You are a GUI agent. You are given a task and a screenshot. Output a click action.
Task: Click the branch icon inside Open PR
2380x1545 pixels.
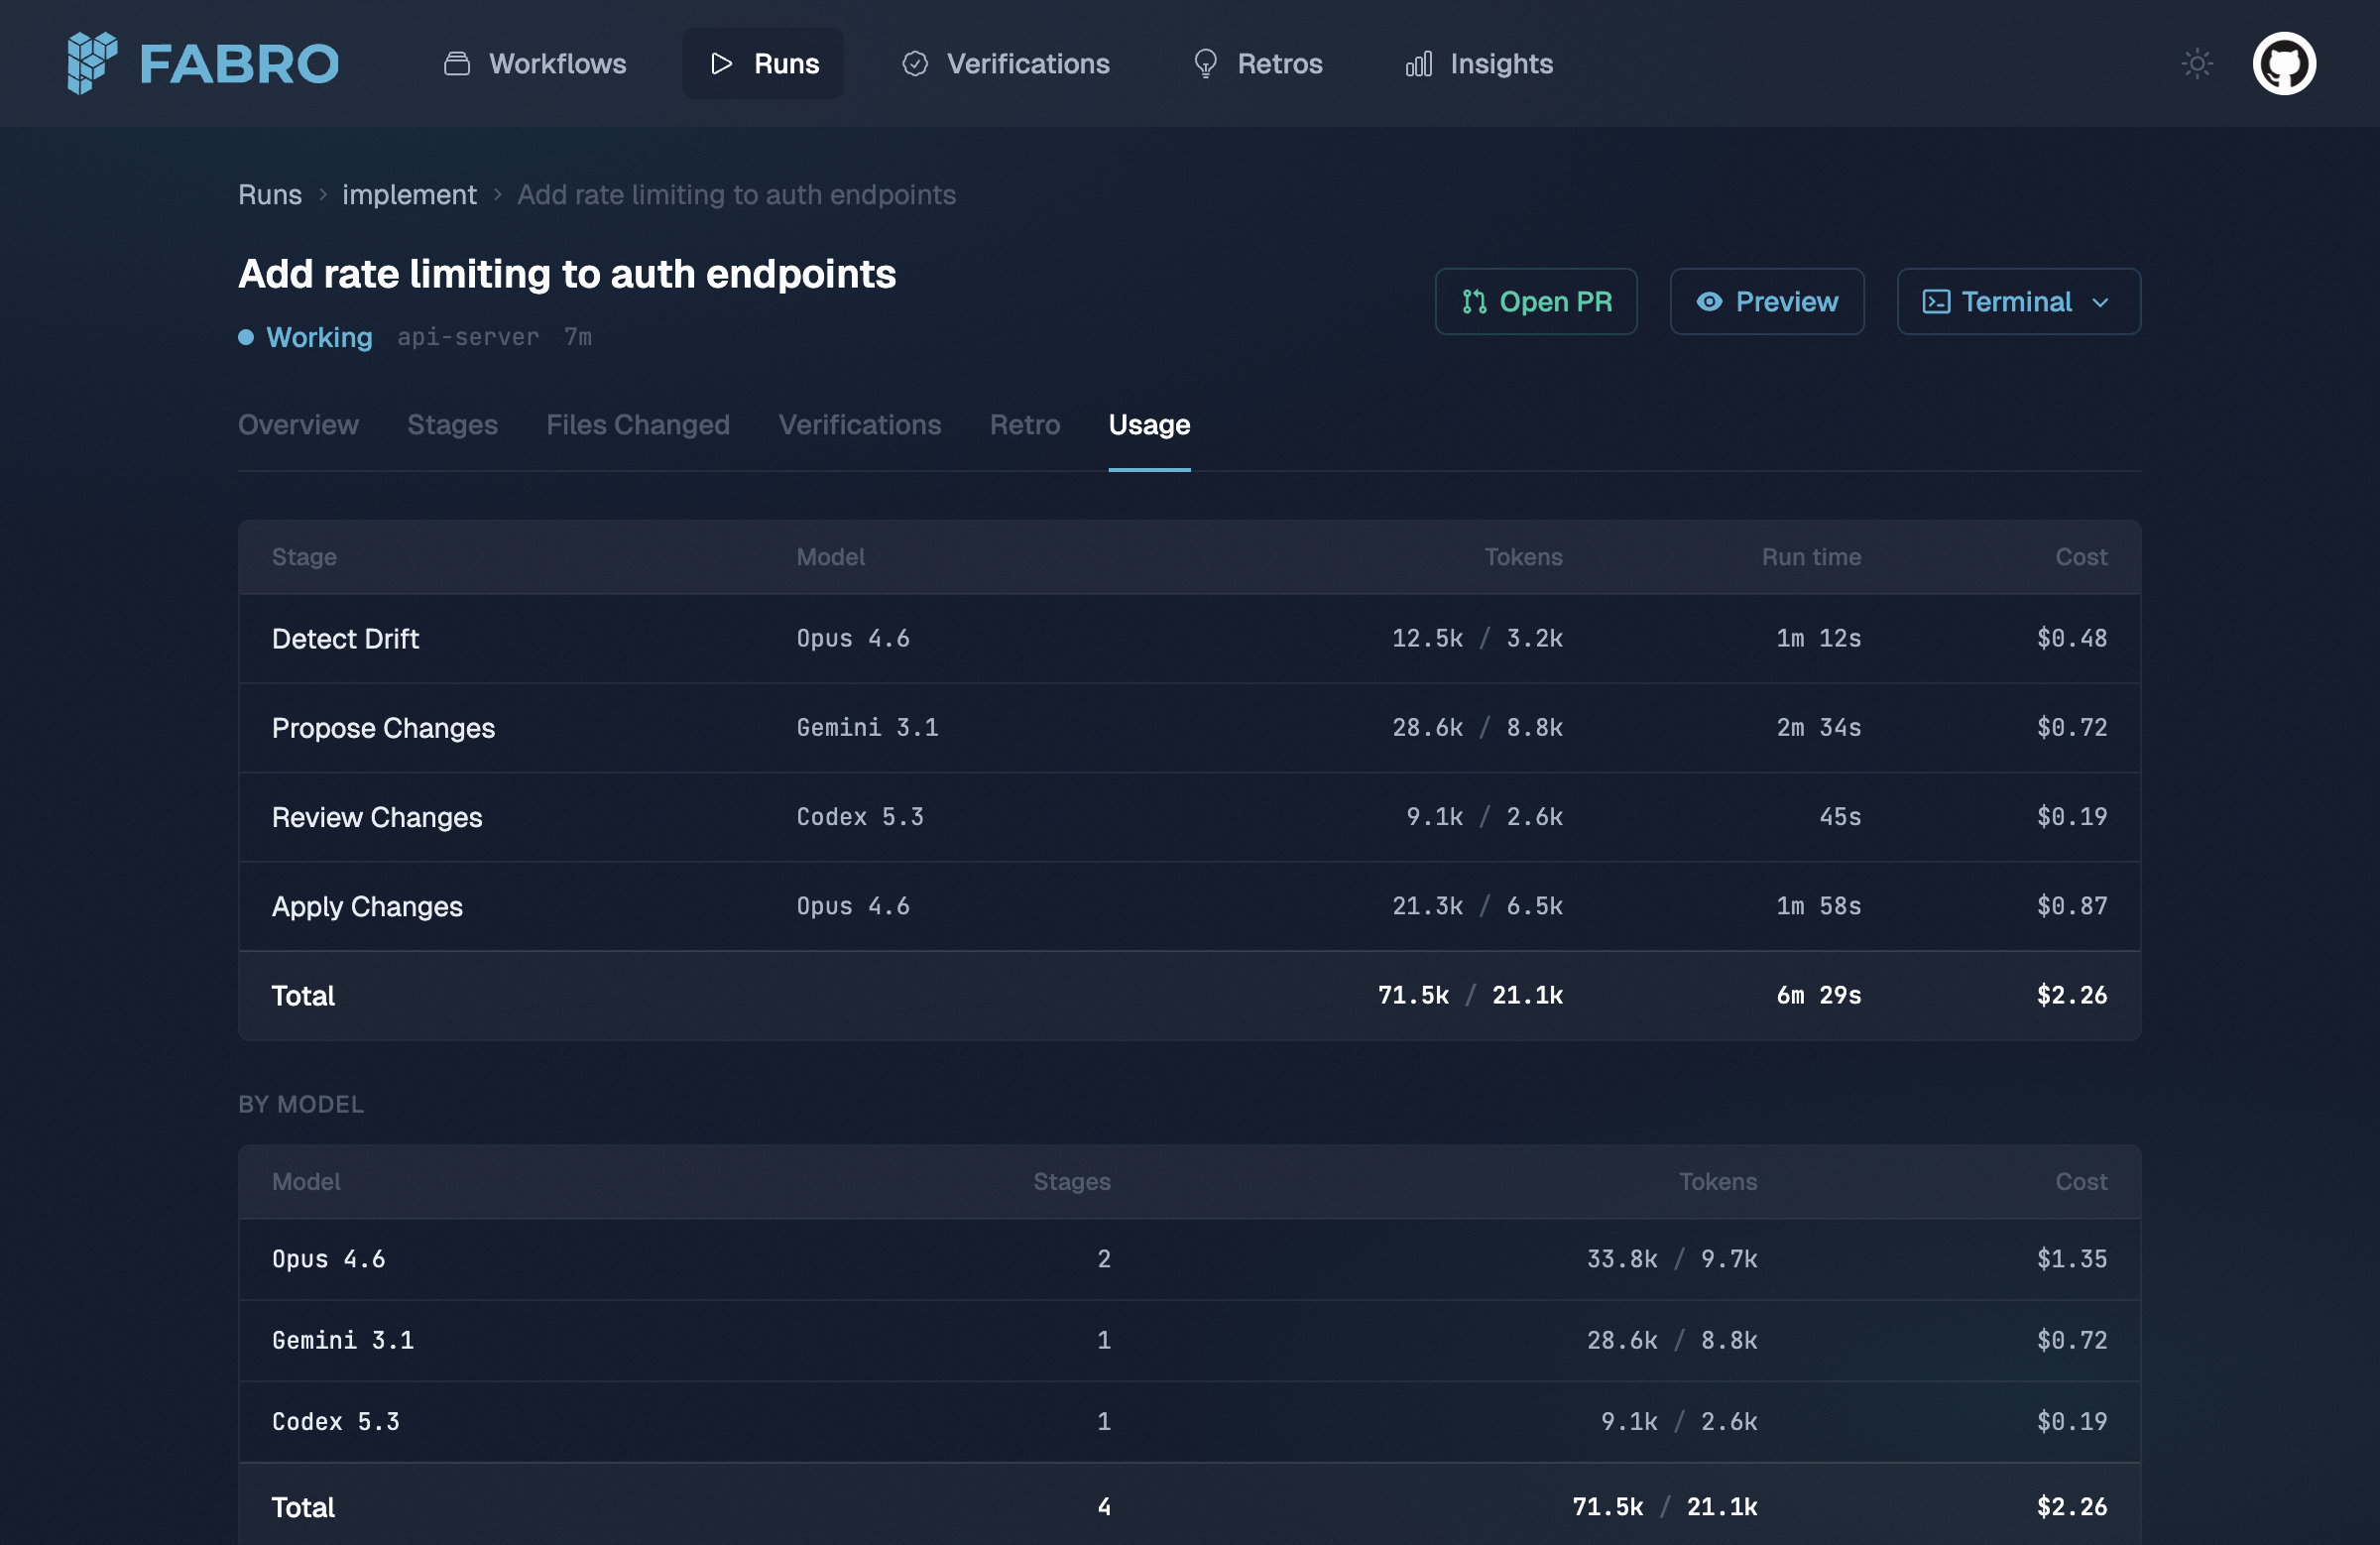coord(1474,301)
